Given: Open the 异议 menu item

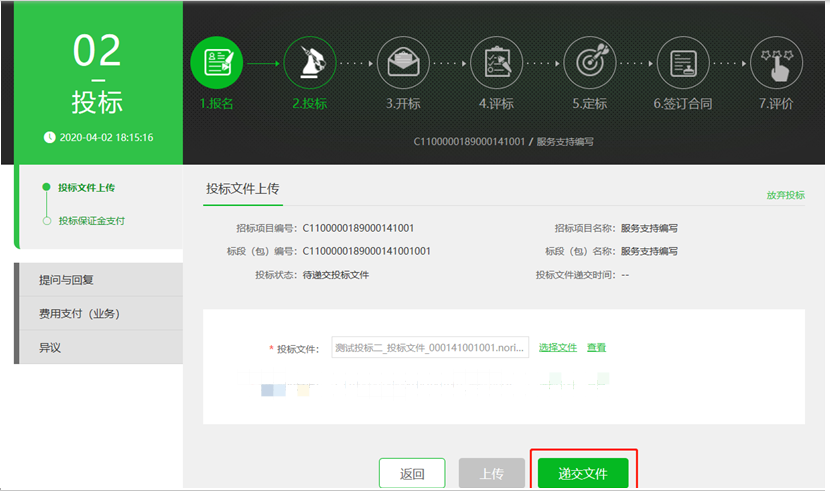Looking at the screenshot, I should point(101,348).
